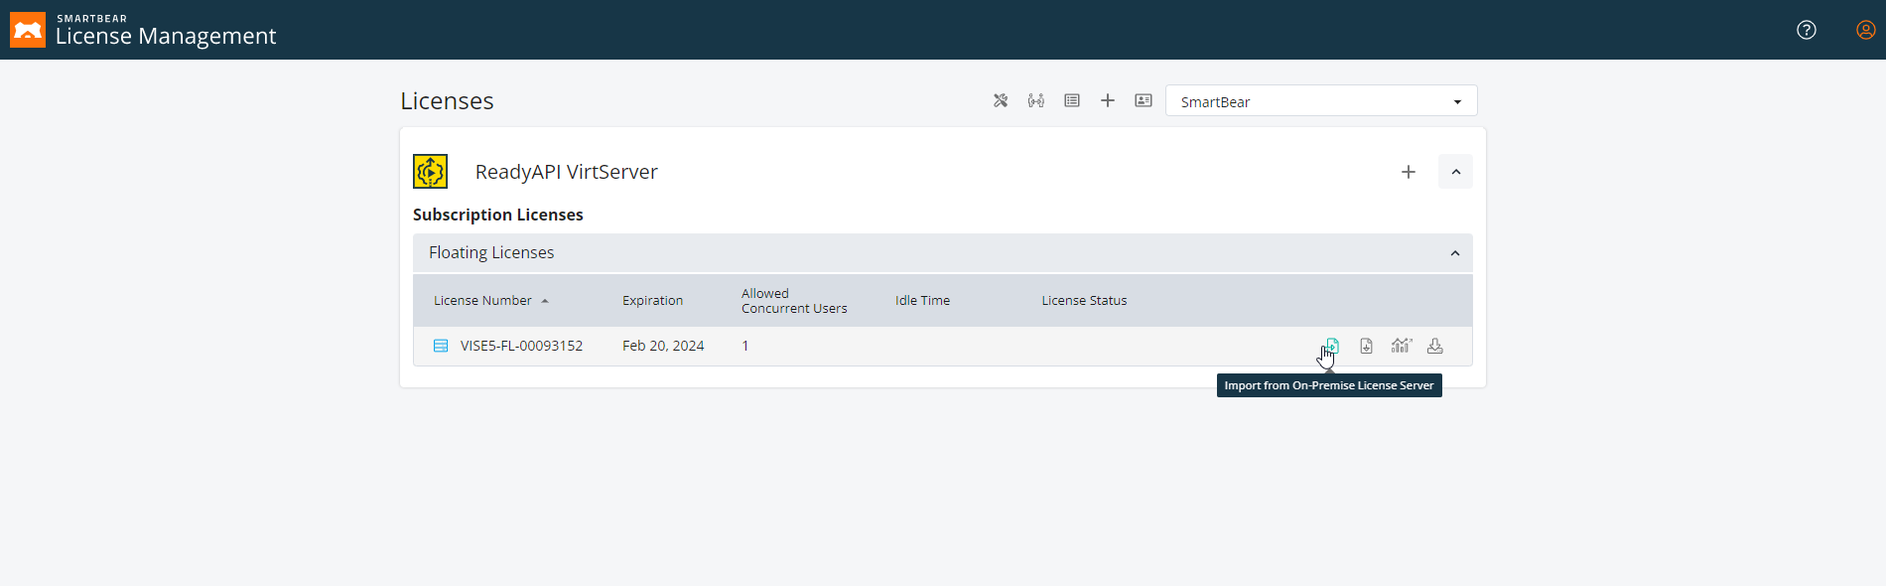This screenshot has width=1886, height=586.
Task: Click Import from On-Premise License Server icon
Action: [1332, 346]
